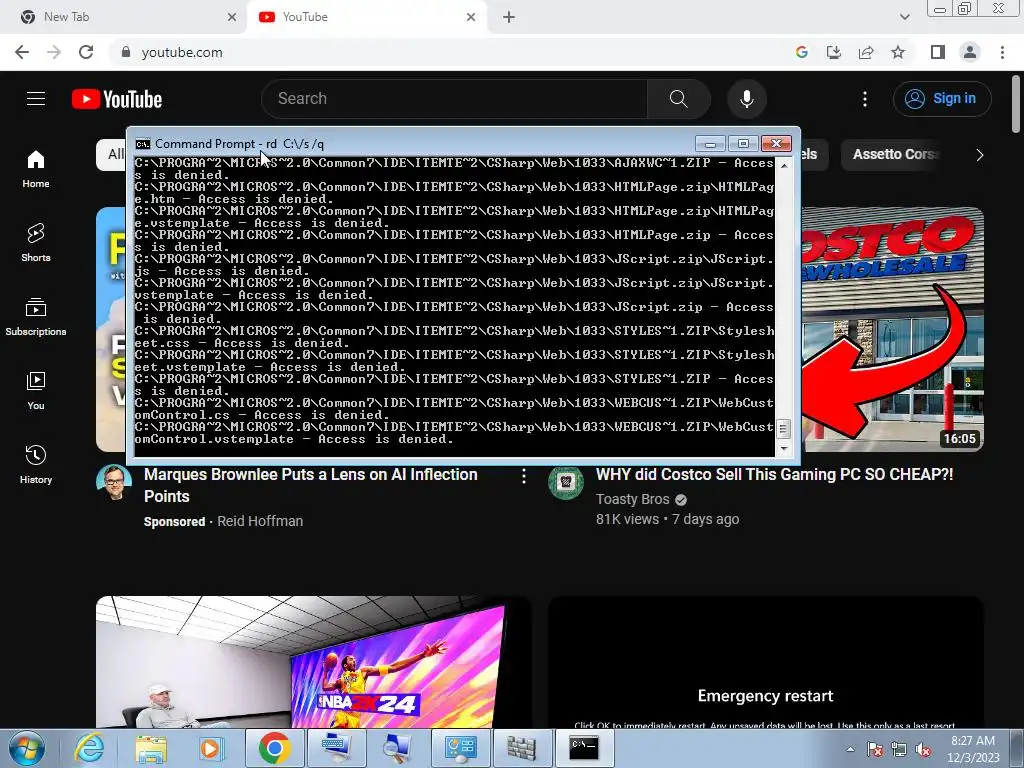Launch Internet Explorer from taskbar
The image size is (1024, 768).
(89, 748)
